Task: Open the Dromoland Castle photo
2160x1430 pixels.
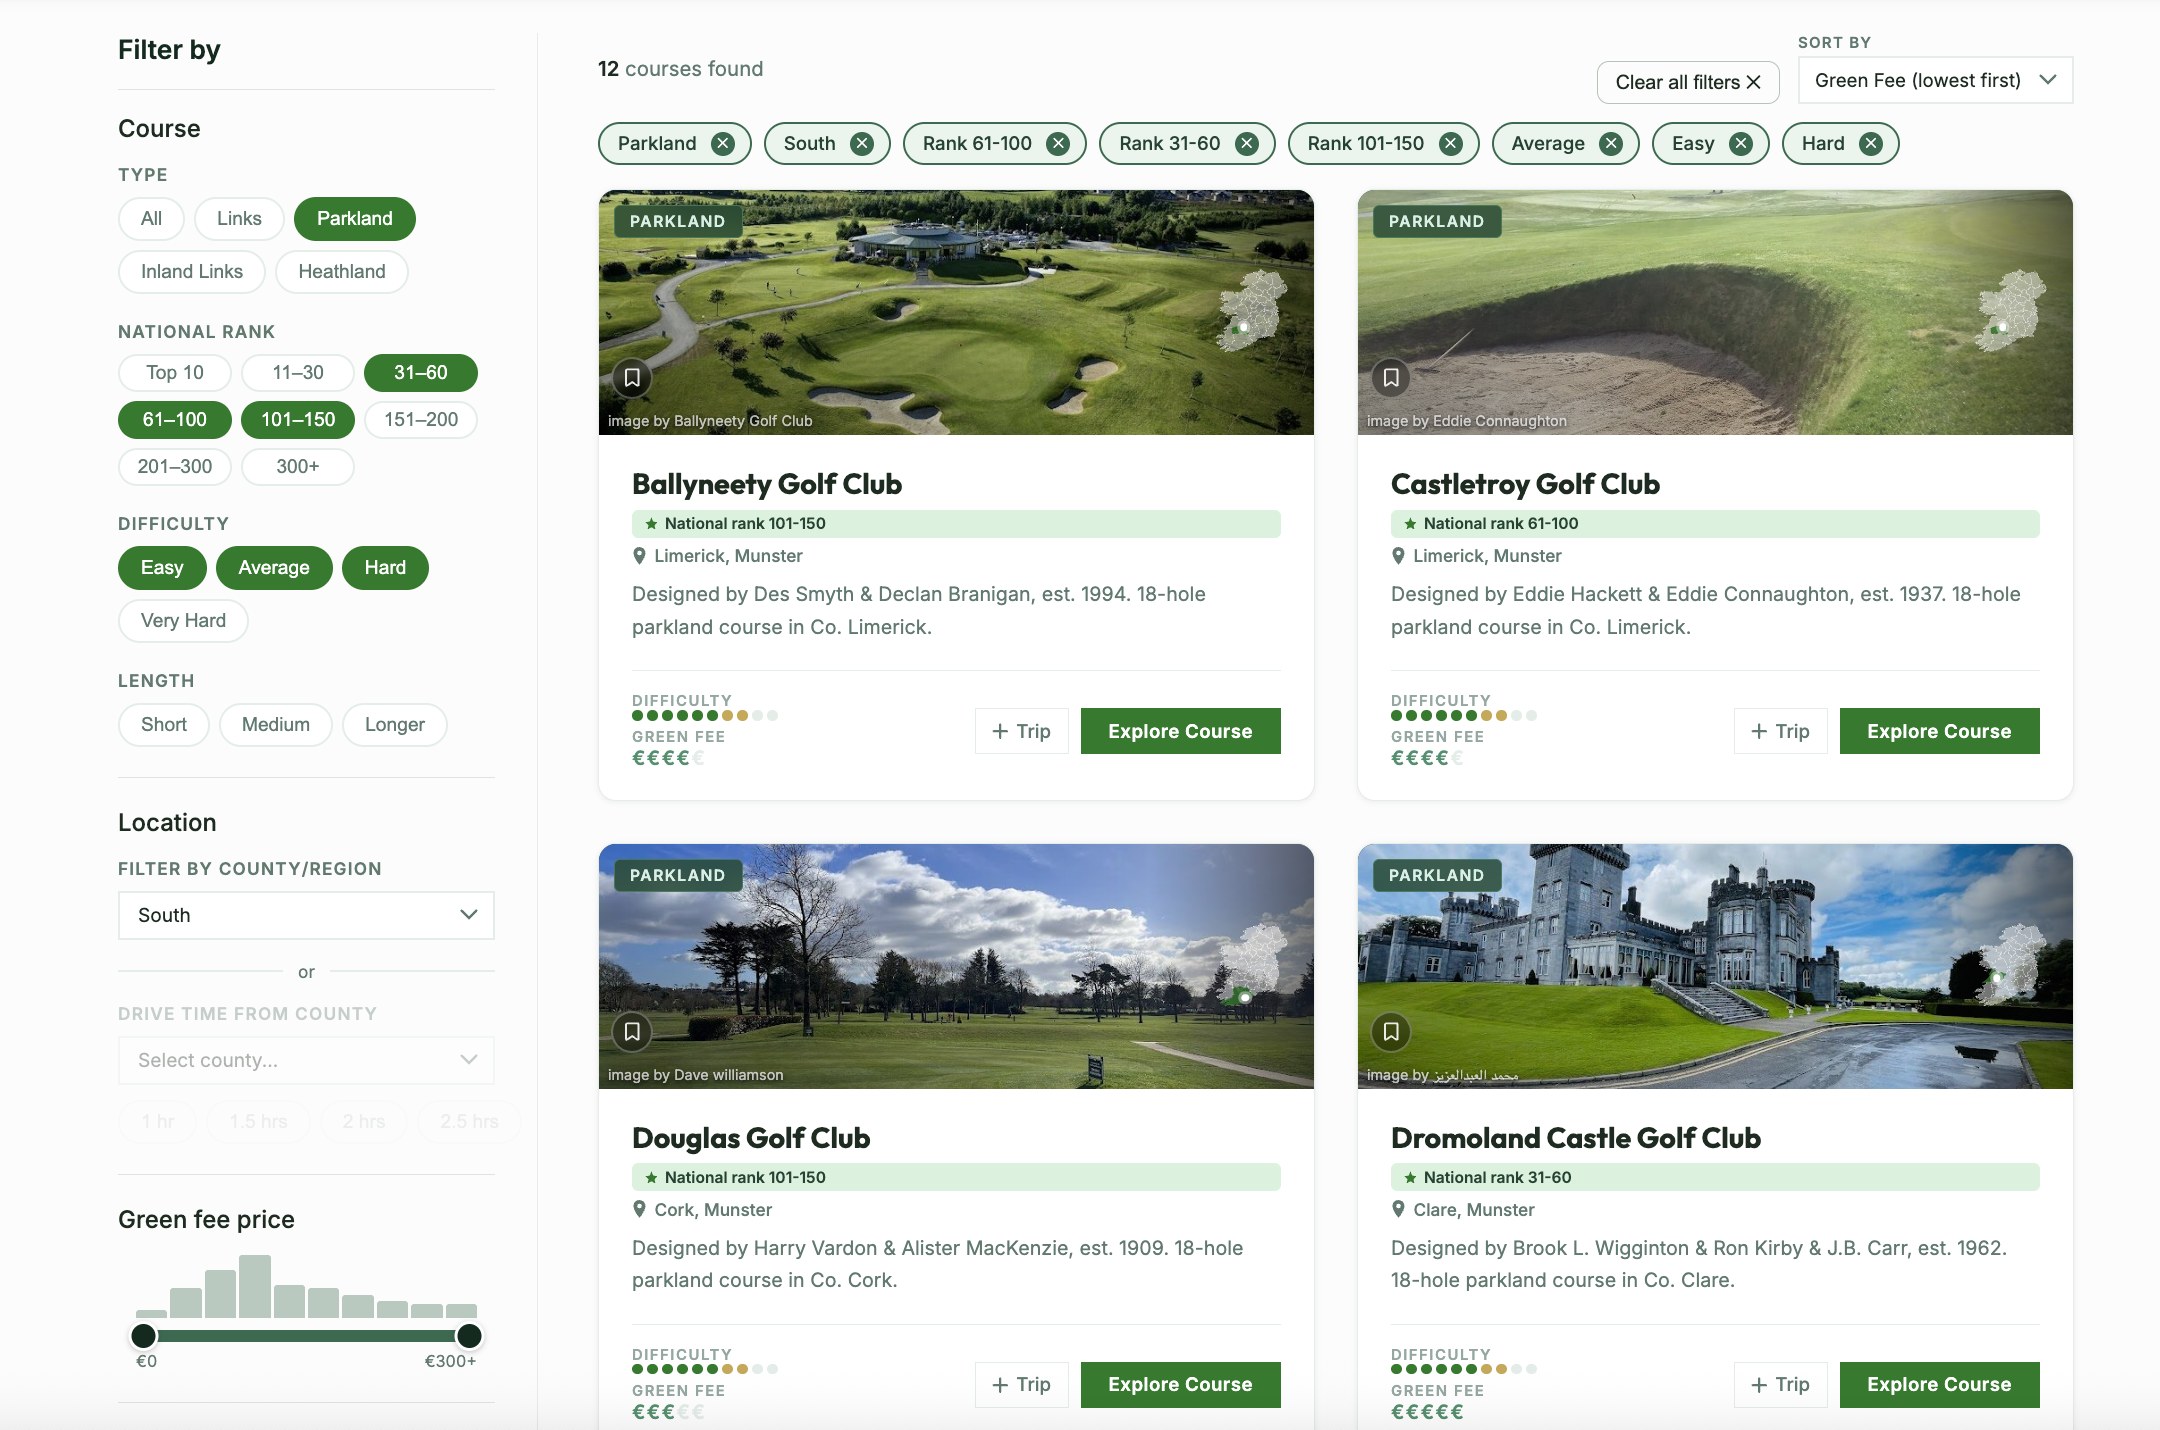Action: pyautogui.click(x=1715, y=966)
